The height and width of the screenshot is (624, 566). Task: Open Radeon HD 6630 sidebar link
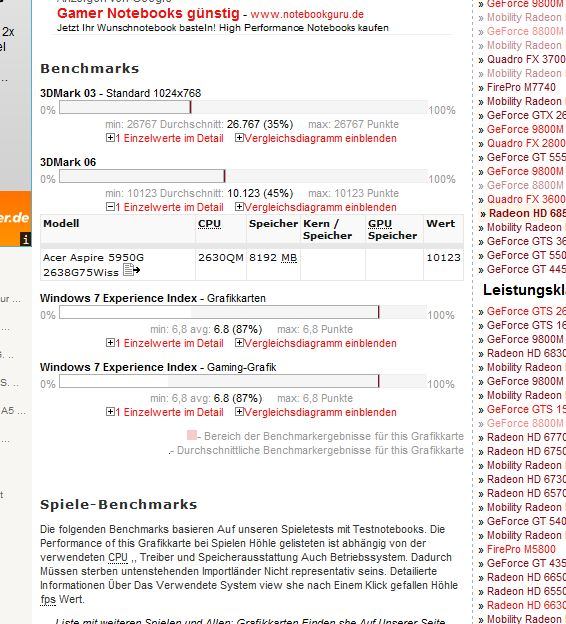tap(526, 605)
